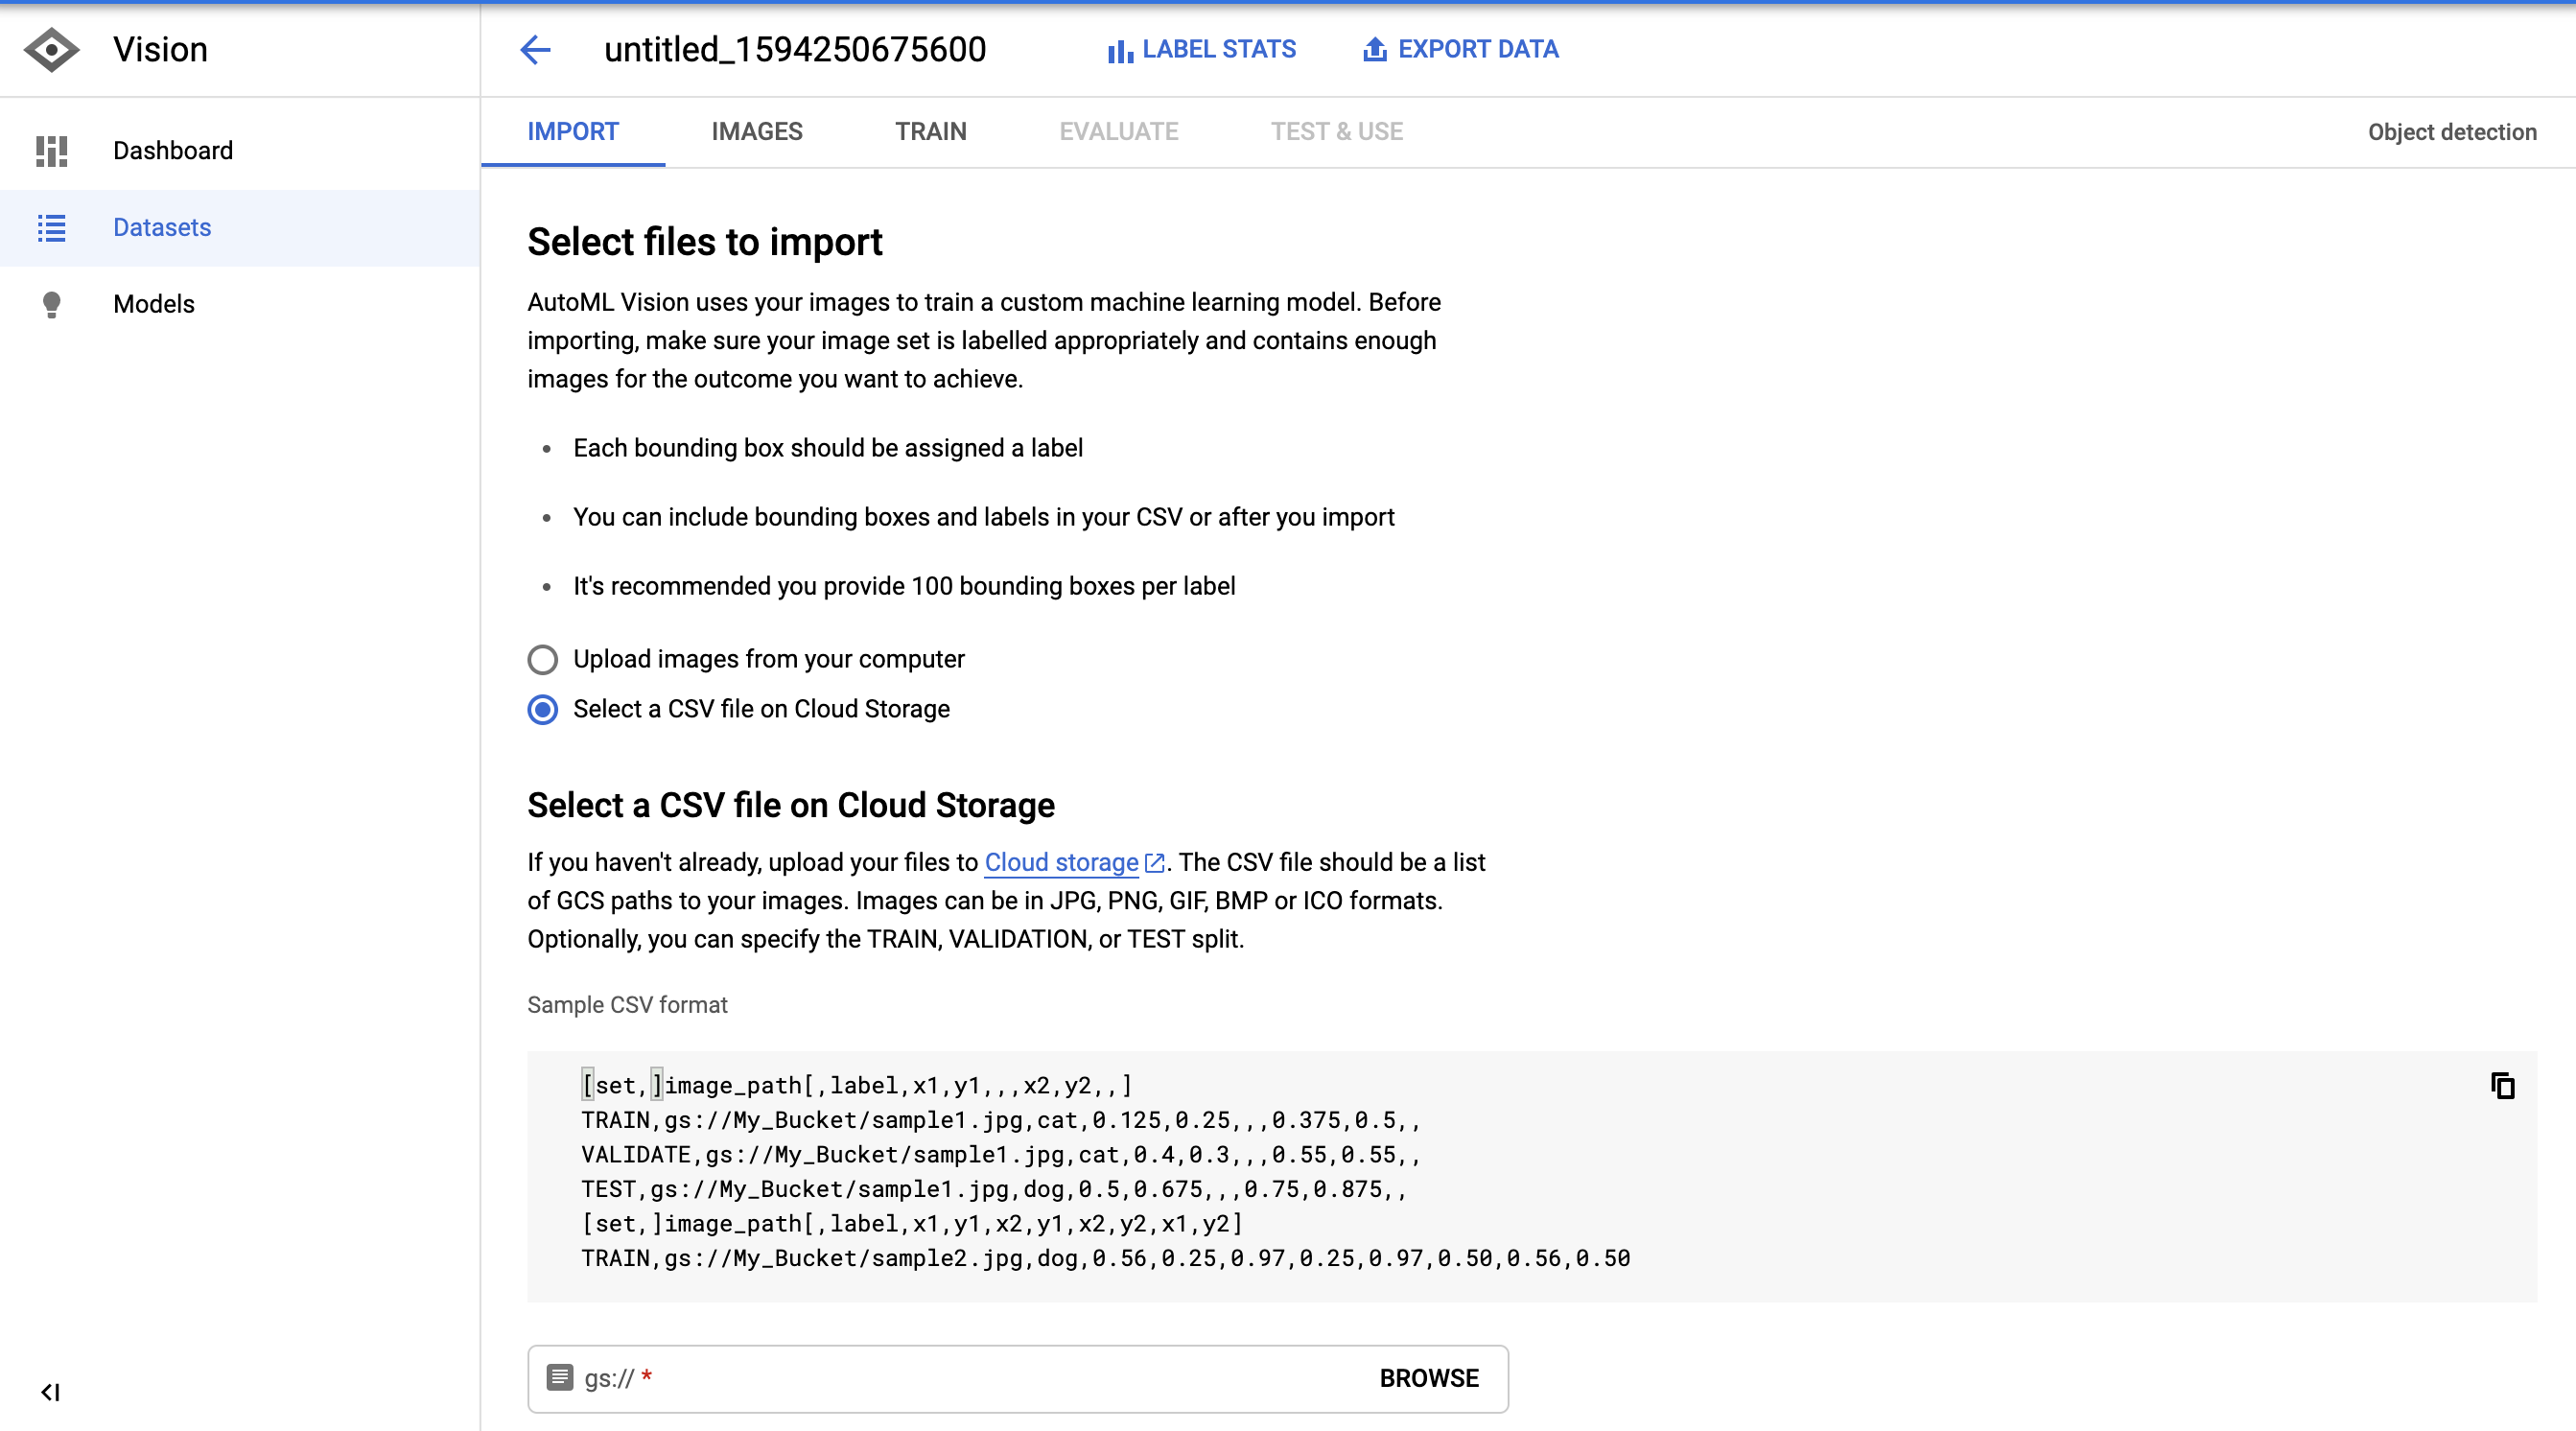Image resolution: width=2576 pixels, height=1431 pixels.
Task: Click the gs:// path input field
Action: pos(960,1378)
